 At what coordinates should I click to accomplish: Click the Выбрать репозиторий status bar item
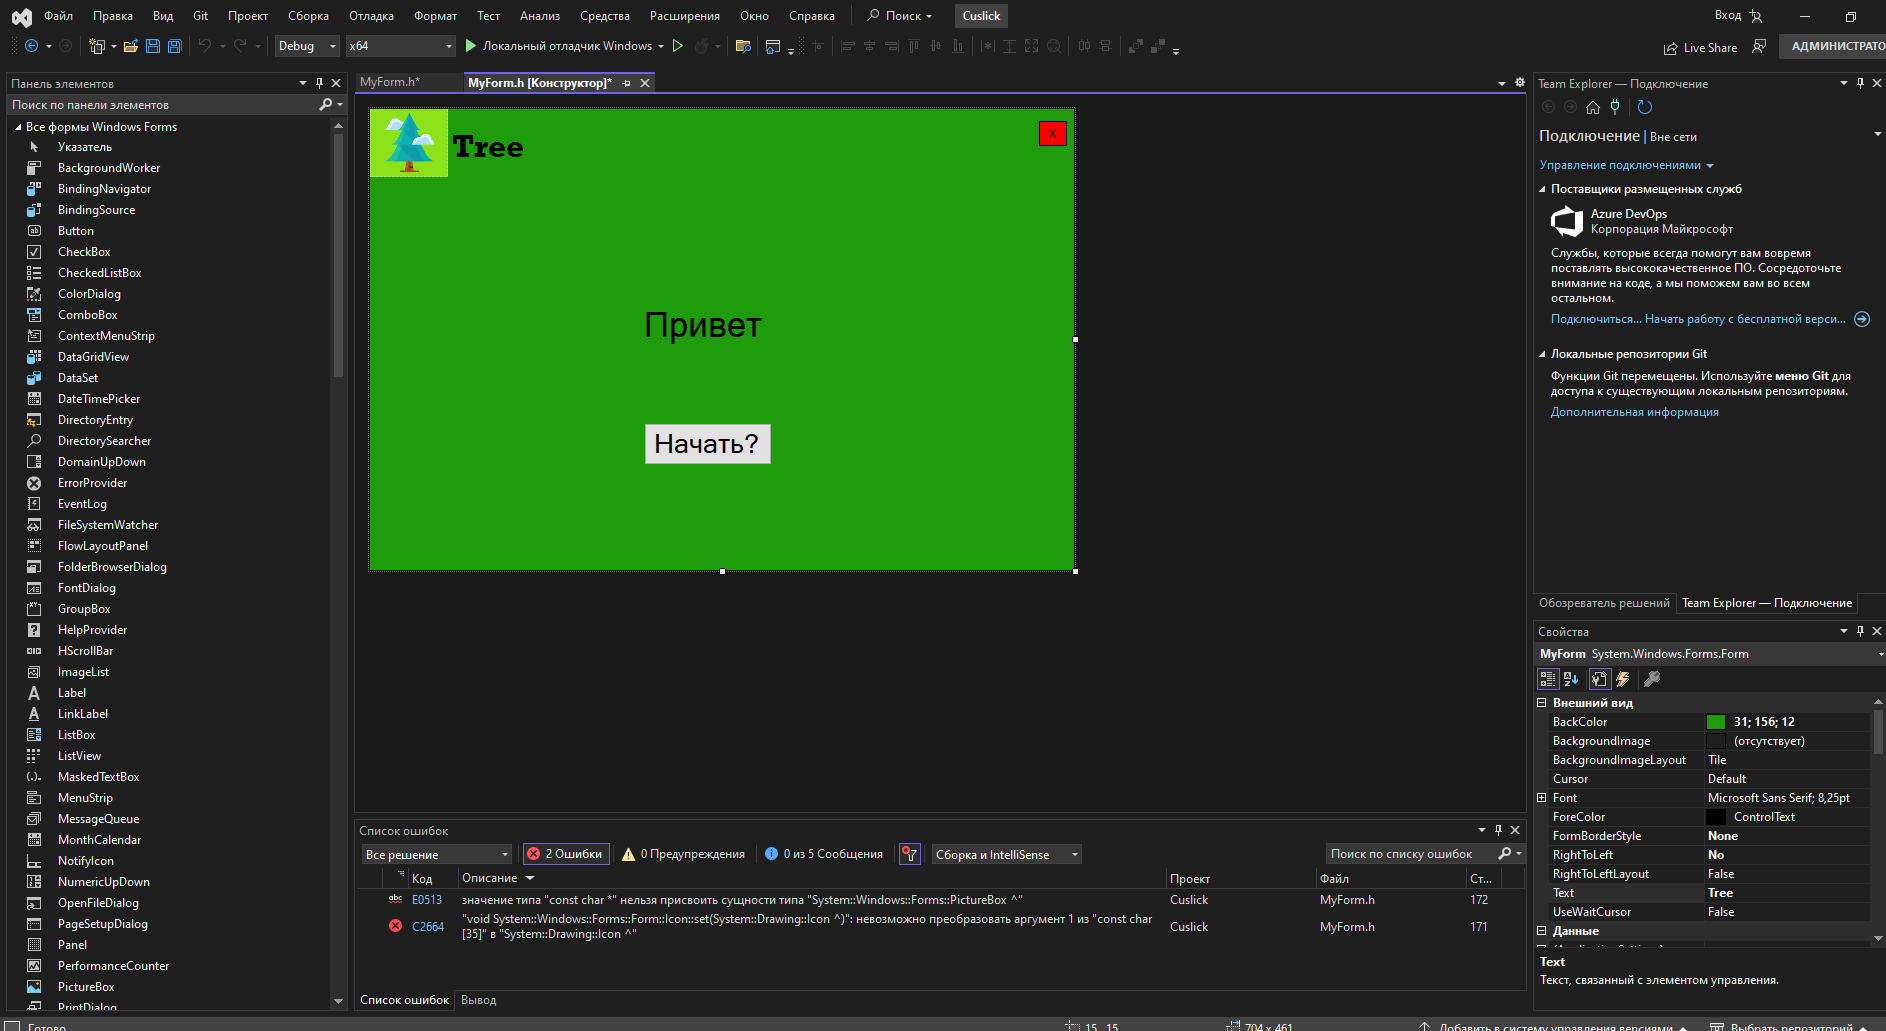click(1791, 1026)
